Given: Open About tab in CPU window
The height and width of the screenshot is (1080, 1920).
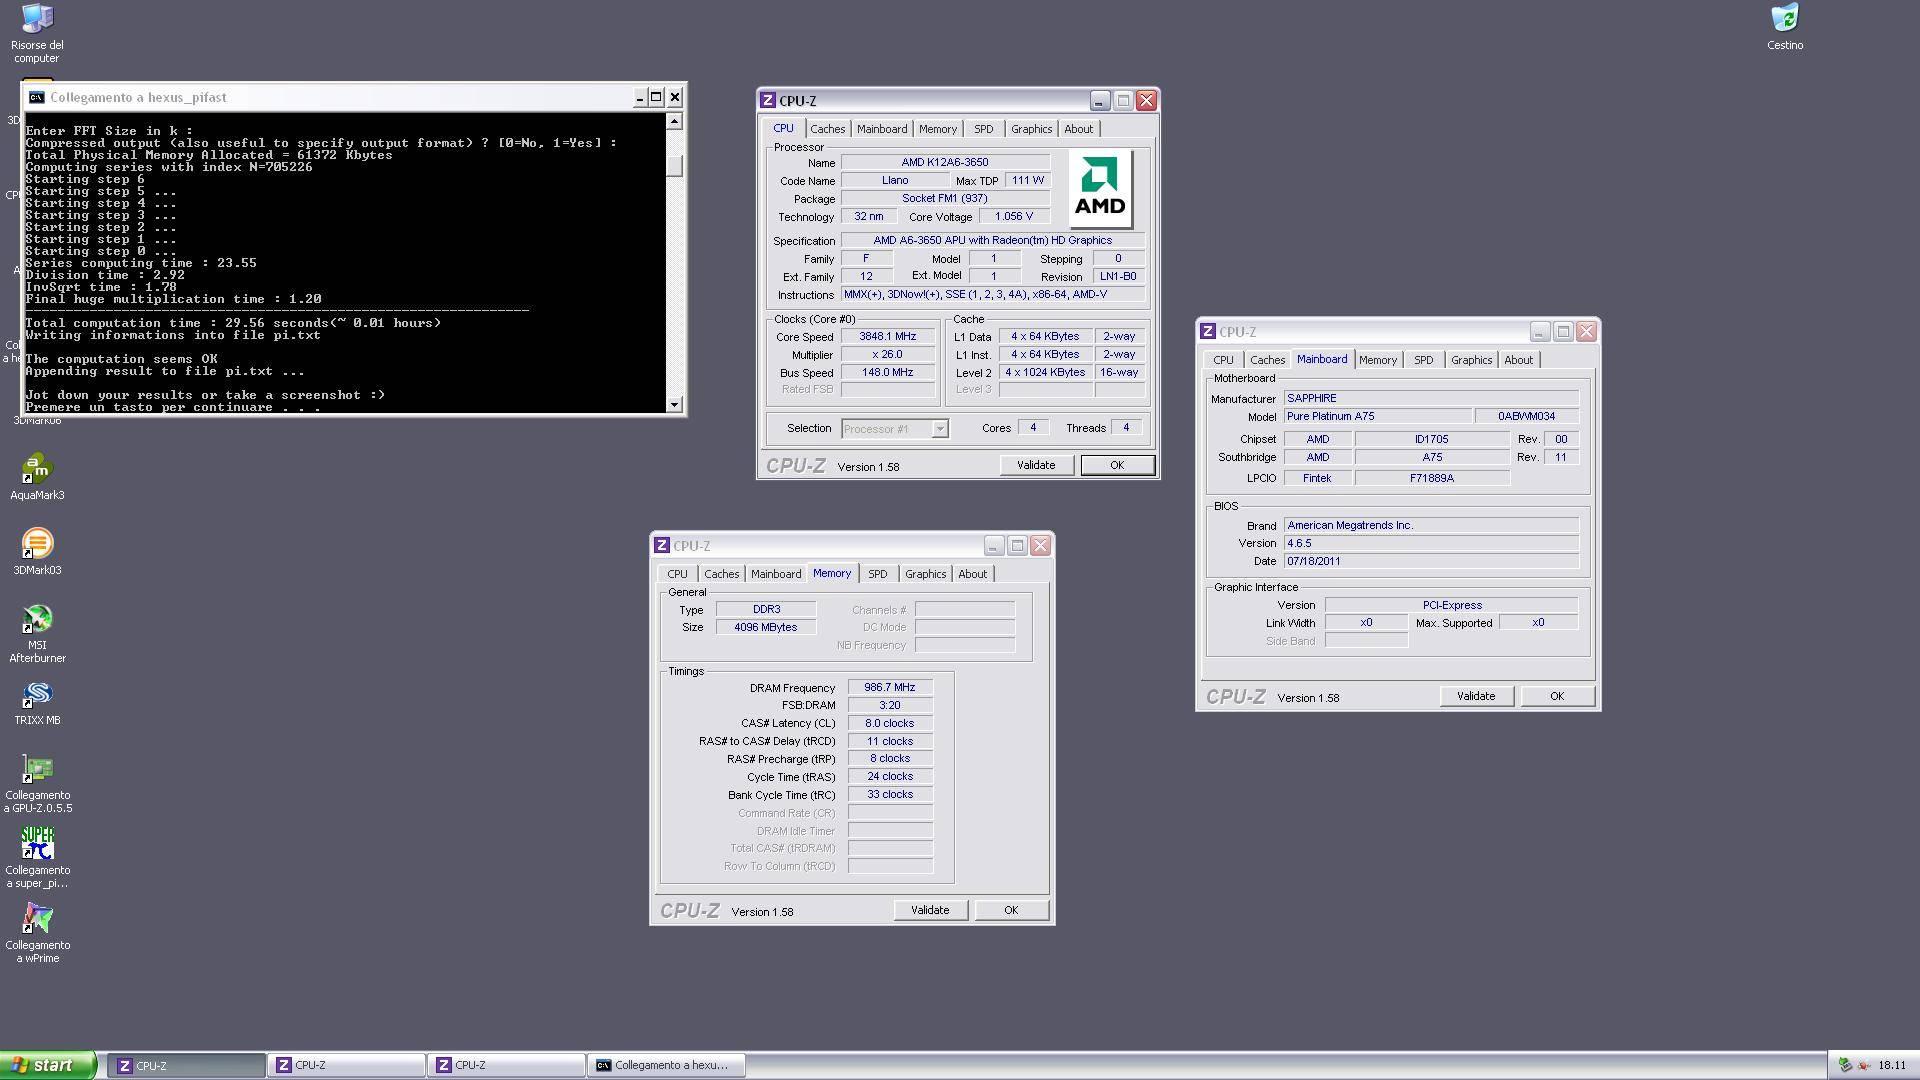Looking at the screenshot, I should (1078, 129).
